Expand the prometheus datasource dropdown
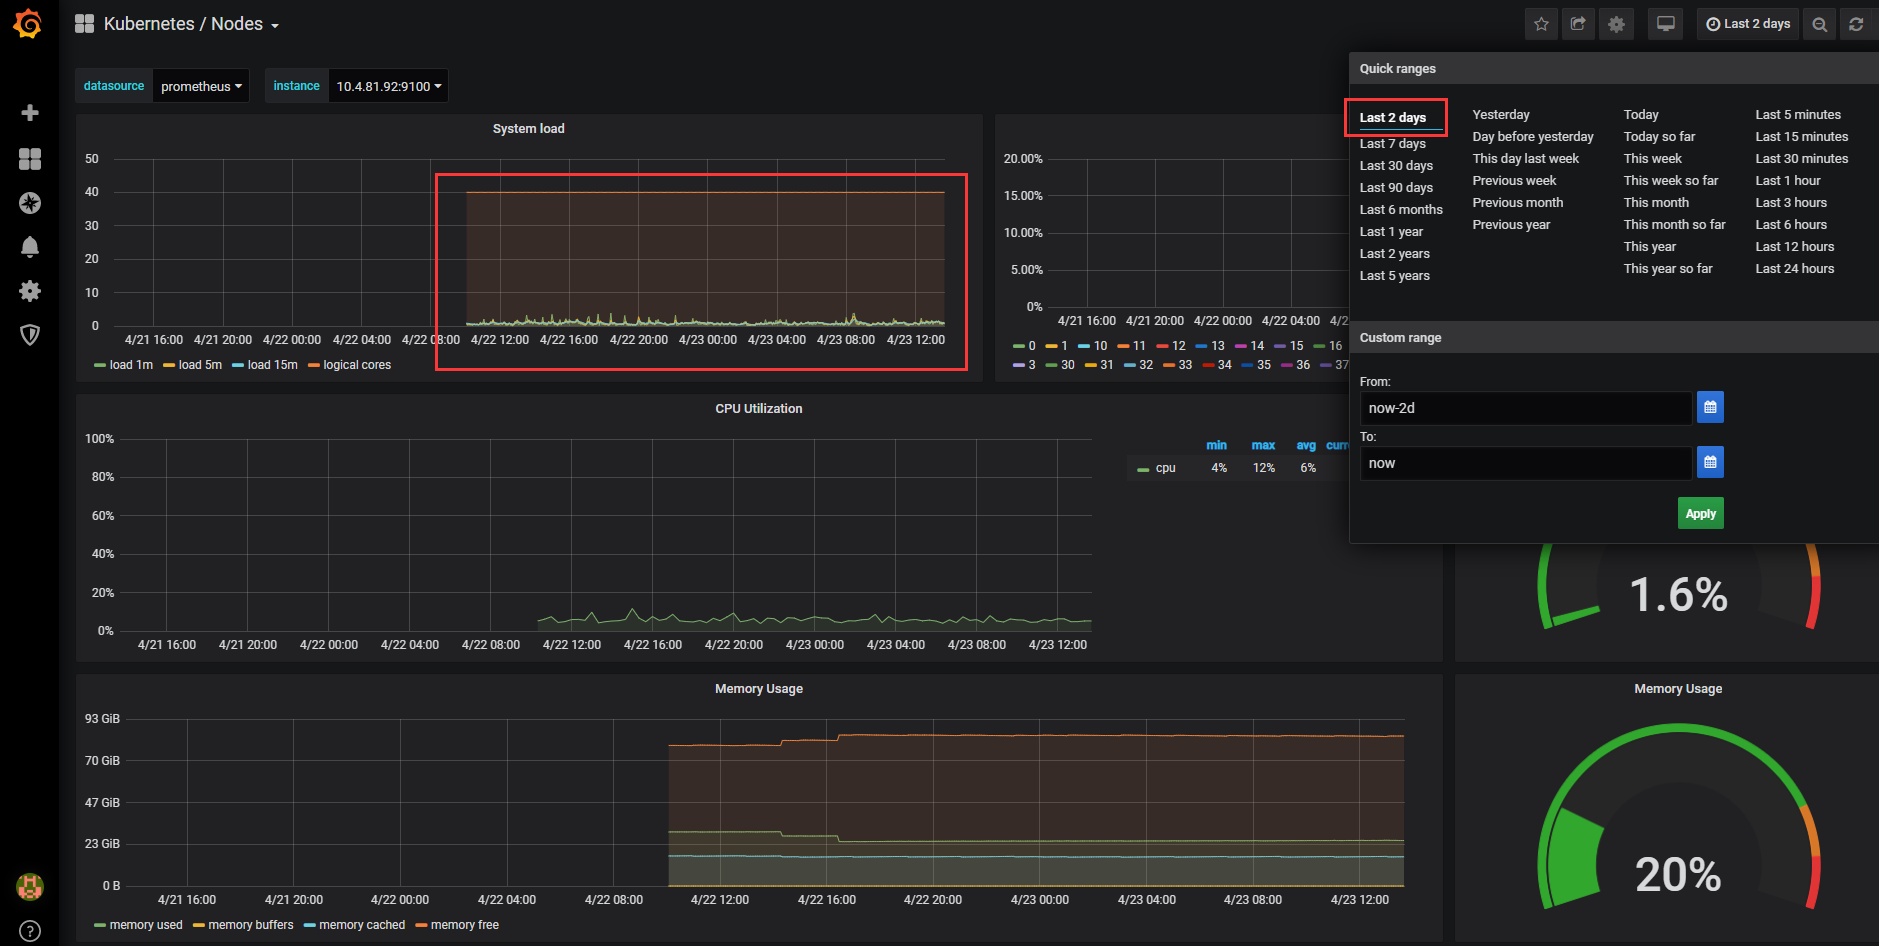This screenshot has height=946, width=1879. [201, 86]
